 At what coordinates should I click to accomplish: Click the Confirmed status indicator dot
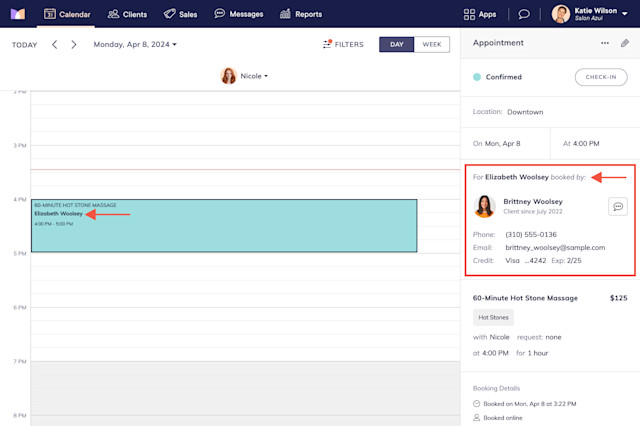(477, 77)
